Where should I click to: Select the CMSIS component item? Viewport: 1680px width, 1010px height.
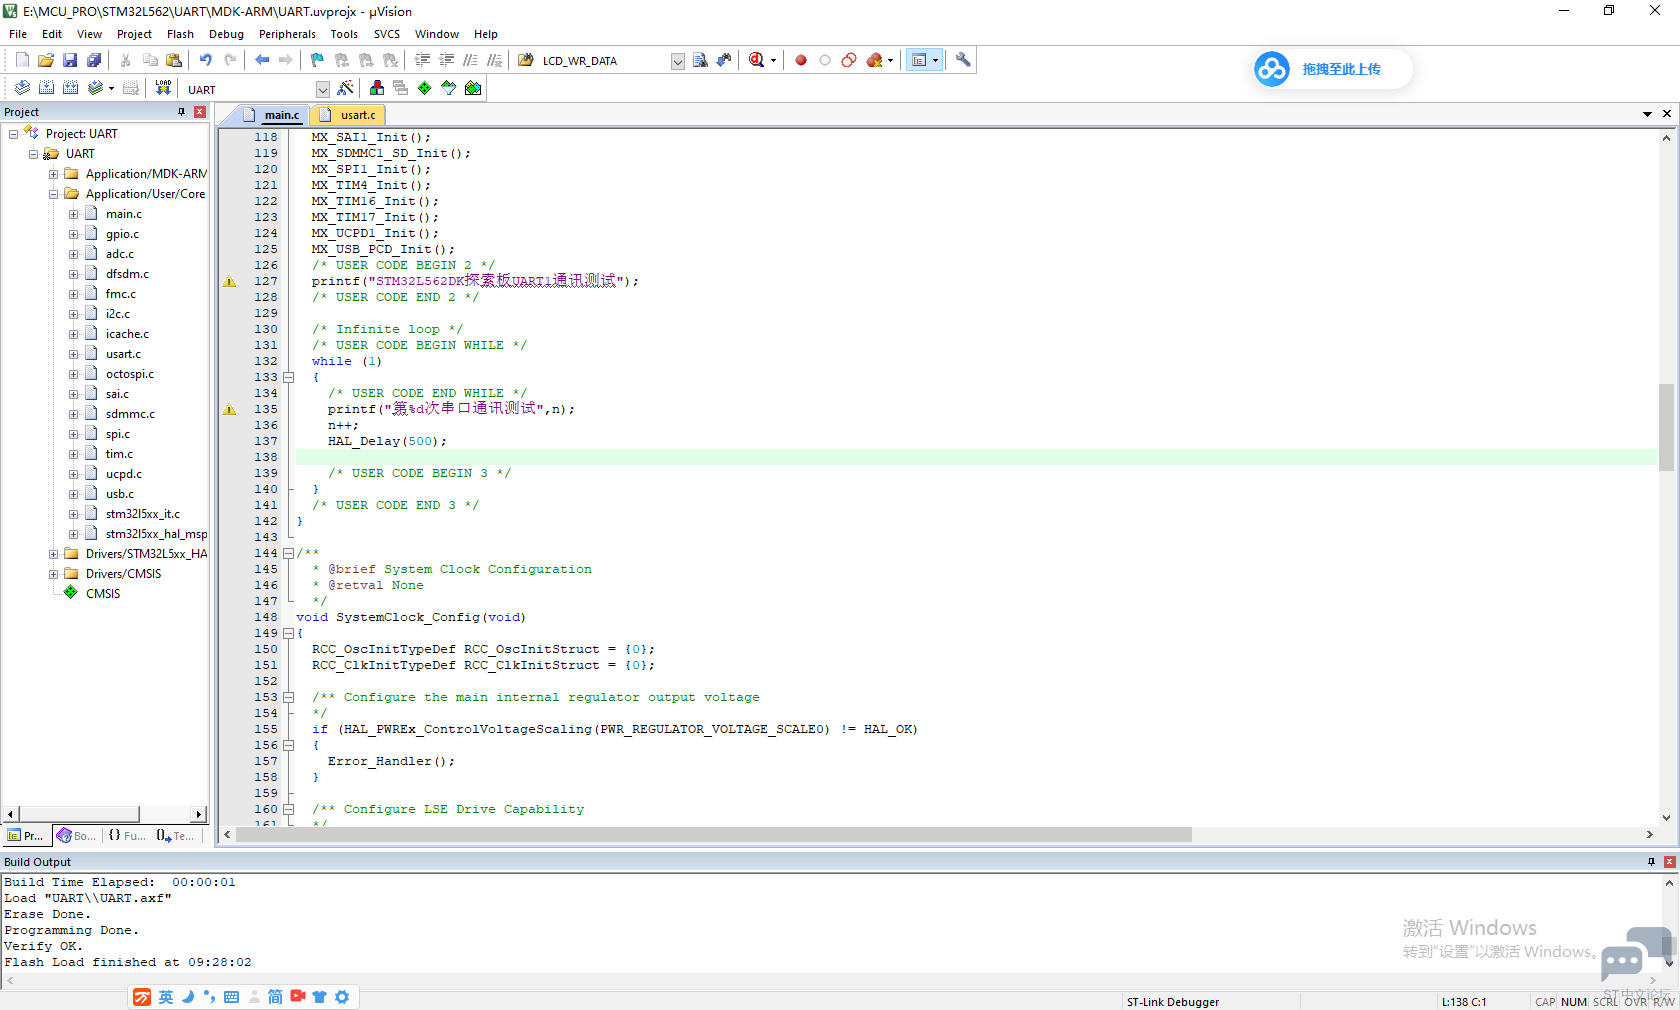click(x=103, y=593)
